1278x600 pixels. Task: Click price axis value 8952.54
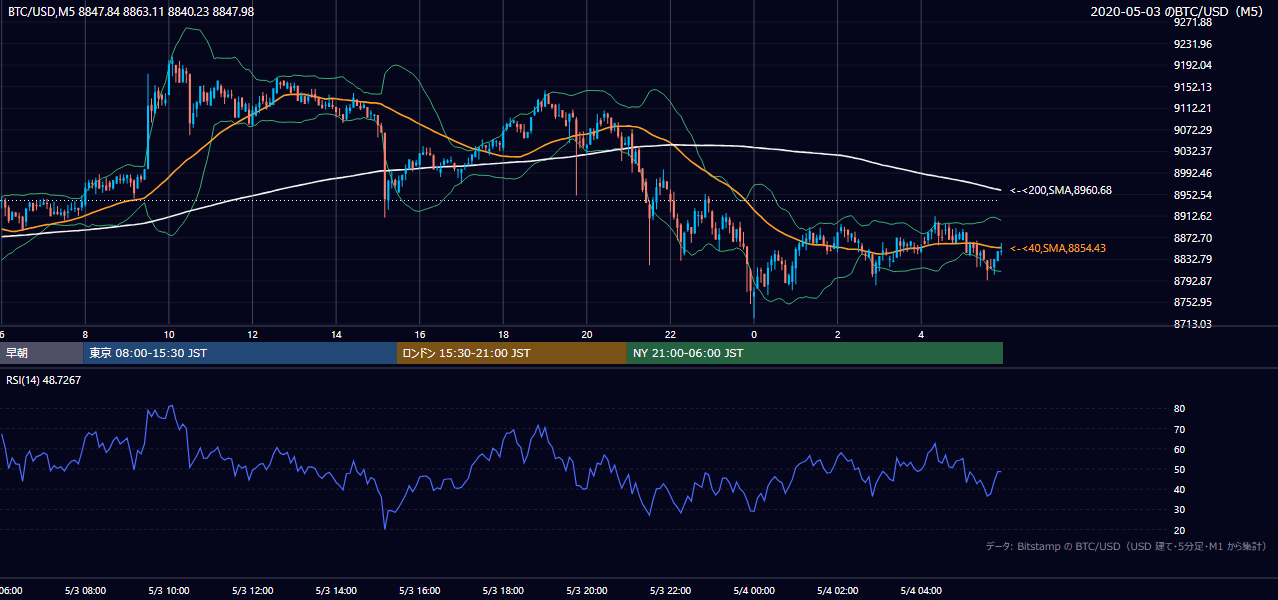pyautogui.click(x=1193, y=195)
